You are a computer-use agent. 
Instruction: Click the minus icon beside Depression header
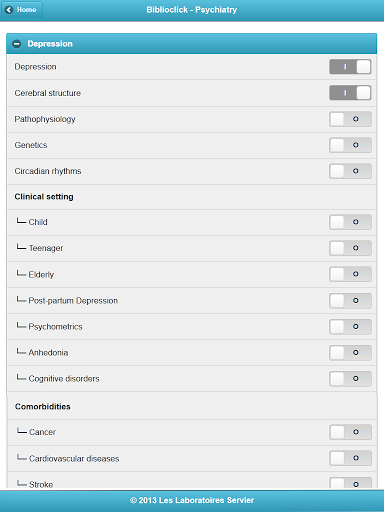17,44
